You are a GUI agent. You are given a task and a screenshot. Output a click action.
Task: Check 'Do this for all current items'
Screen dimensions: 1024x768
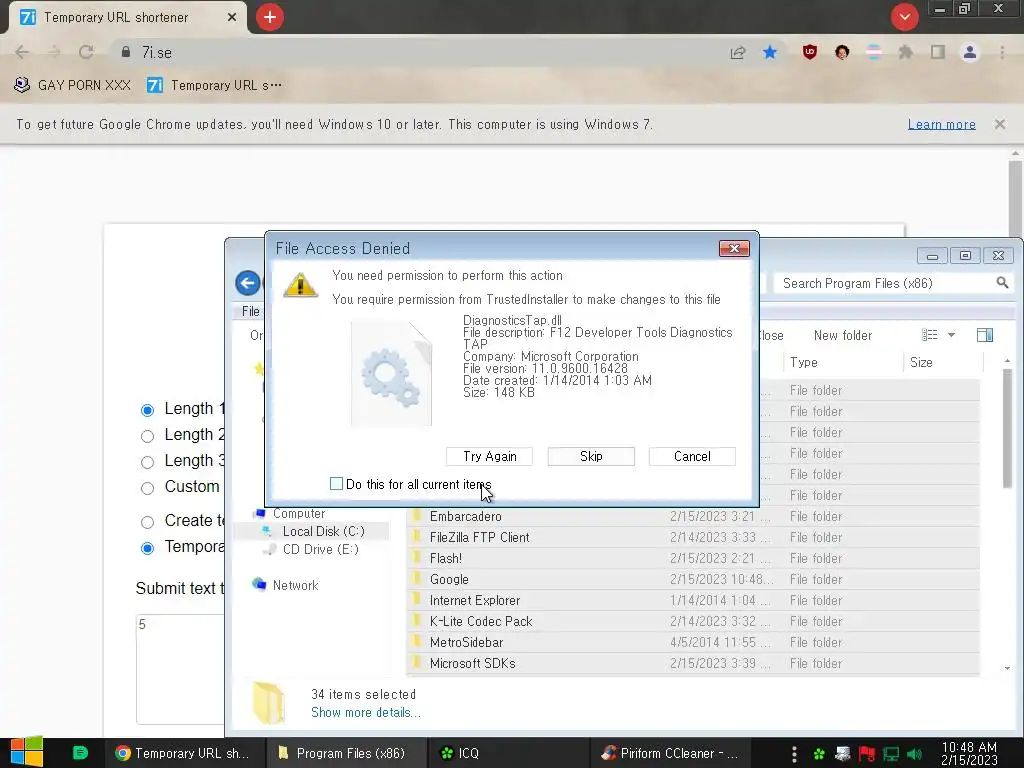coord(336,484)
